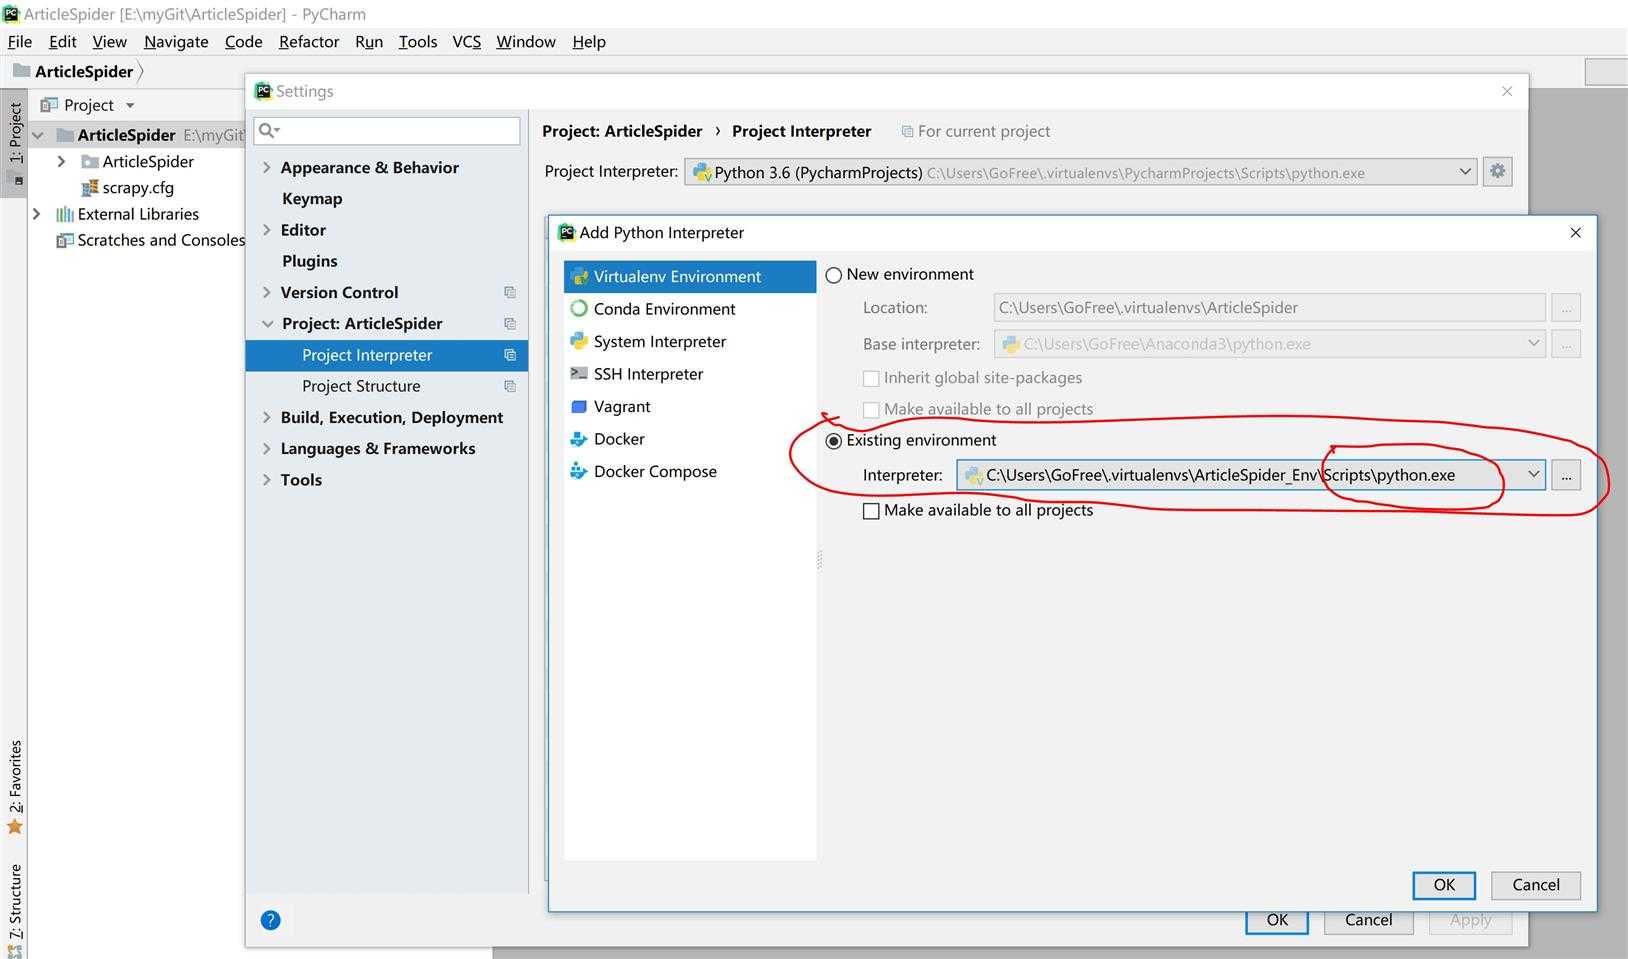Click the copy icon beside Version Control
The image size is (1628, 959).
pos(510,292)
